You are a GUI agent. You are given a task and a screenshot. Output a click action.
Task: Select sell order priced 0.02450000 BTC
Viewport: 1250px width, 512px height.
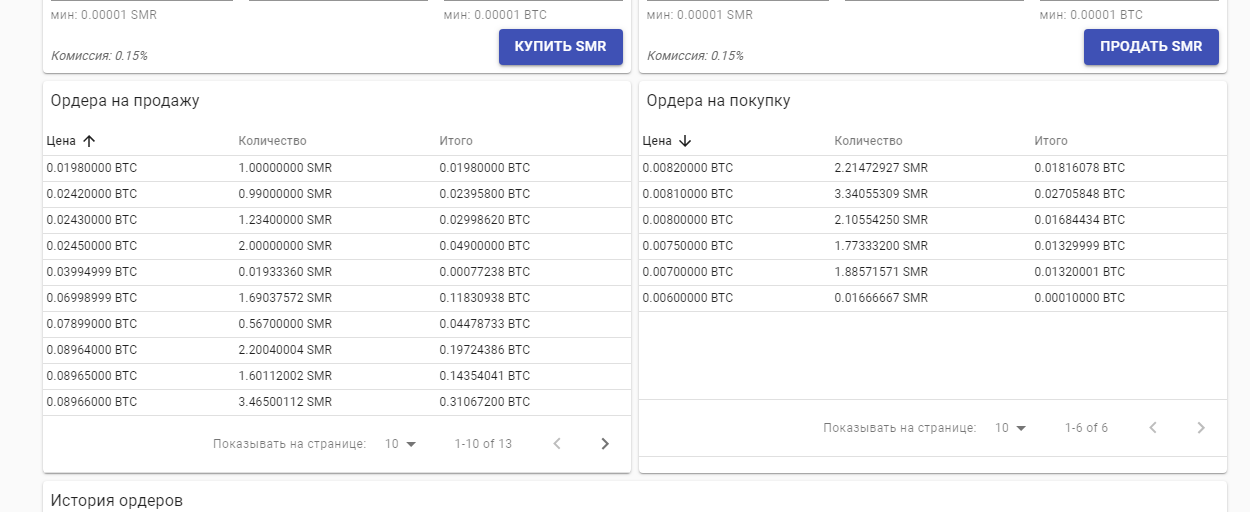point(337,246)
